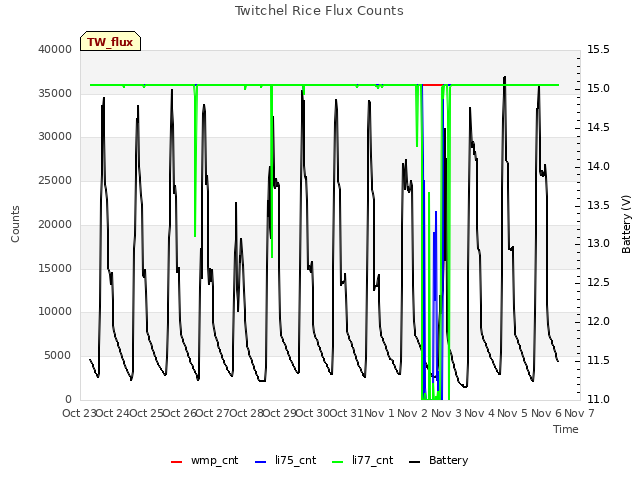
Task: Click the Nov 7 date label
Action: tap(579, 413)
